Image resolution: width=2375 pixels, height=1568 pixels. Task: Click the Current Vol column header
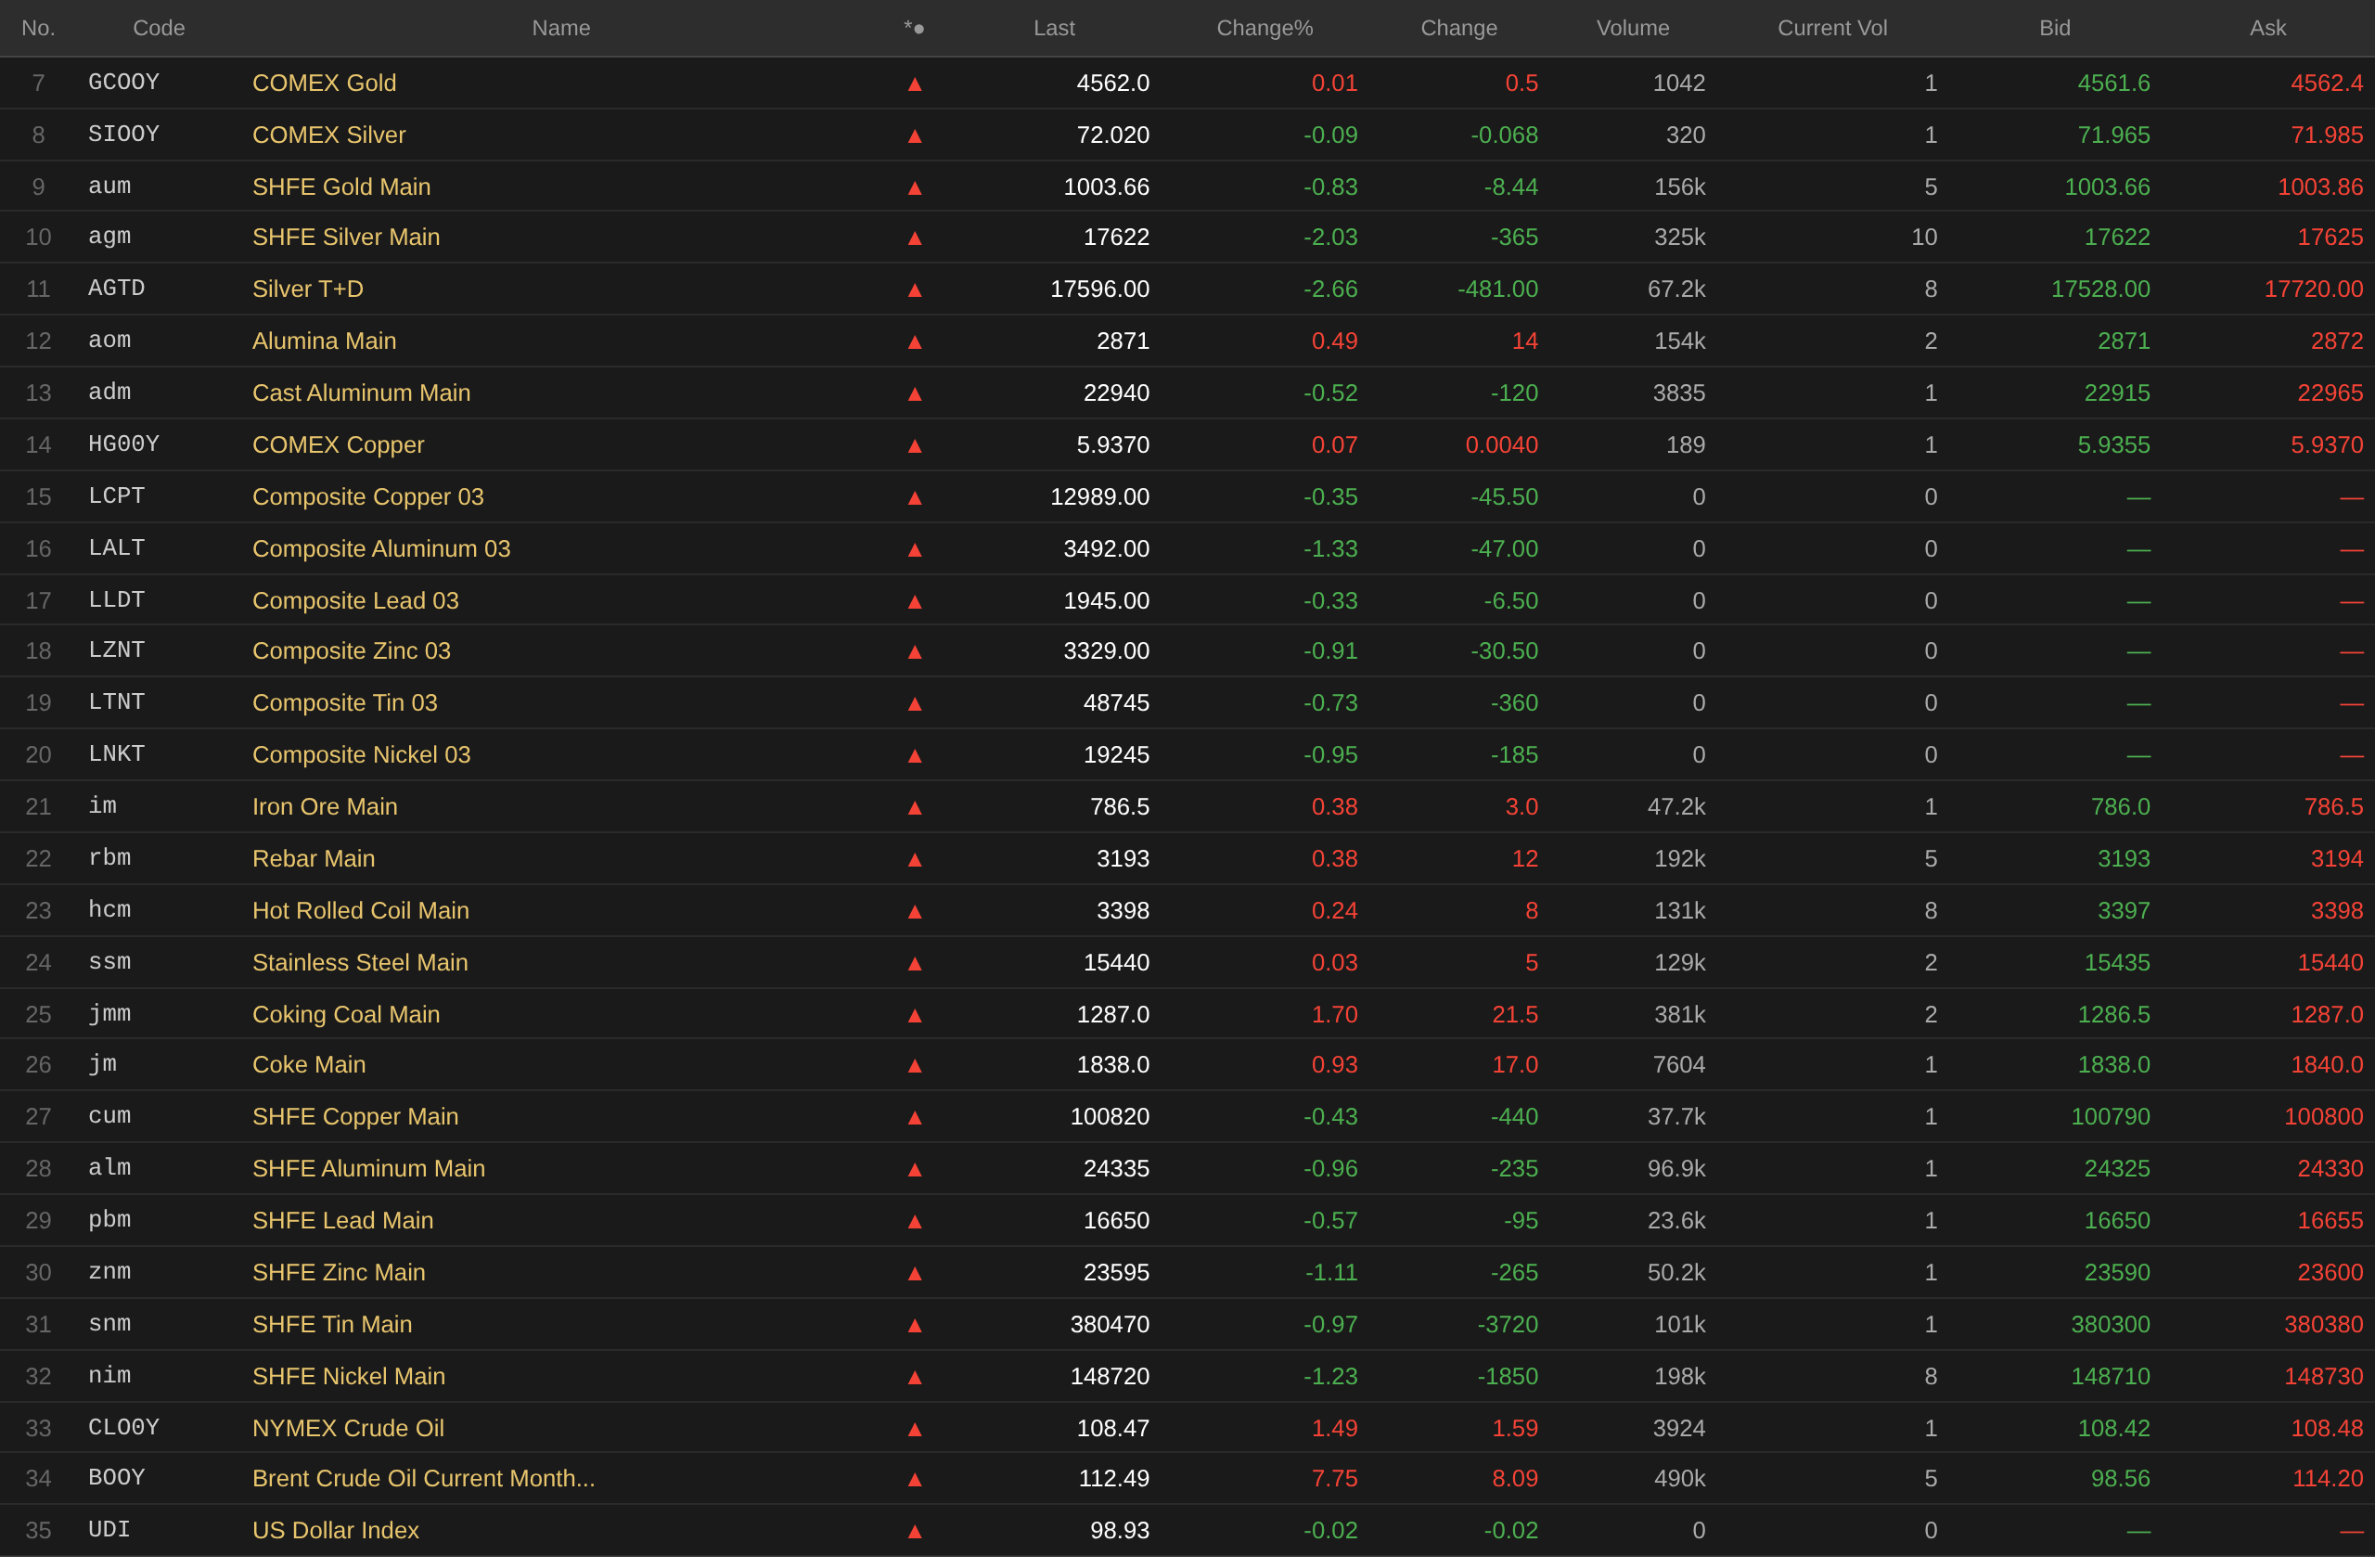click(1832, 28)
